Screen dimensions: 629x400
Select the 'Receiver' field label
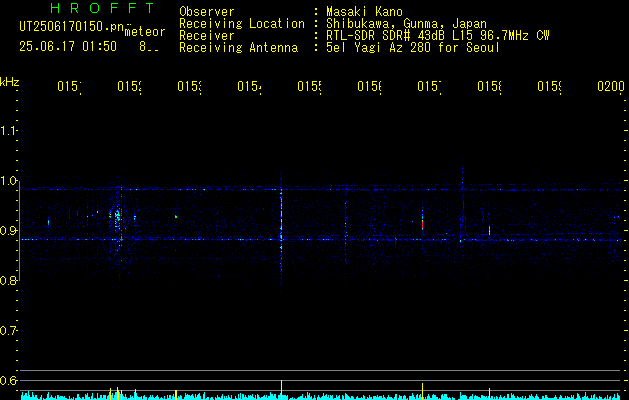tap(207, 36)
